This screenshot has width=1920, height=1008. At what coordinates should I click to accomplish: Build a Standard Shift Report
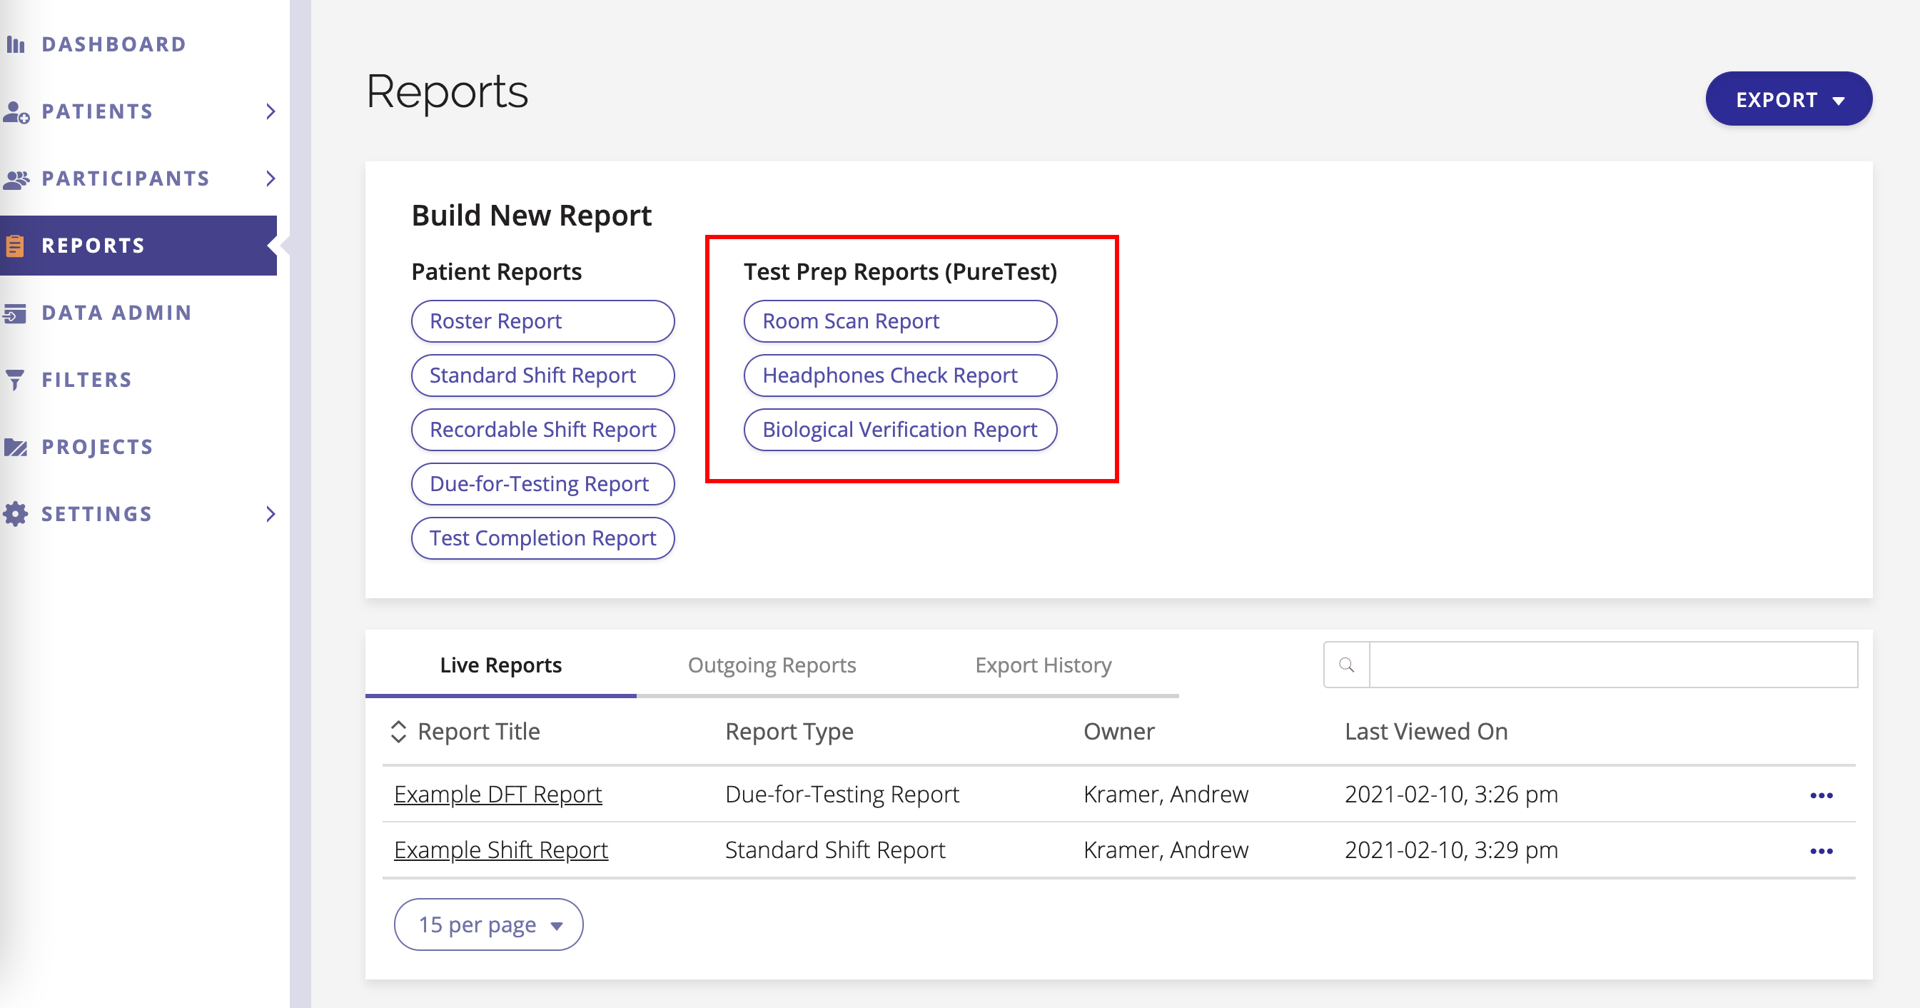pos(543,375)
